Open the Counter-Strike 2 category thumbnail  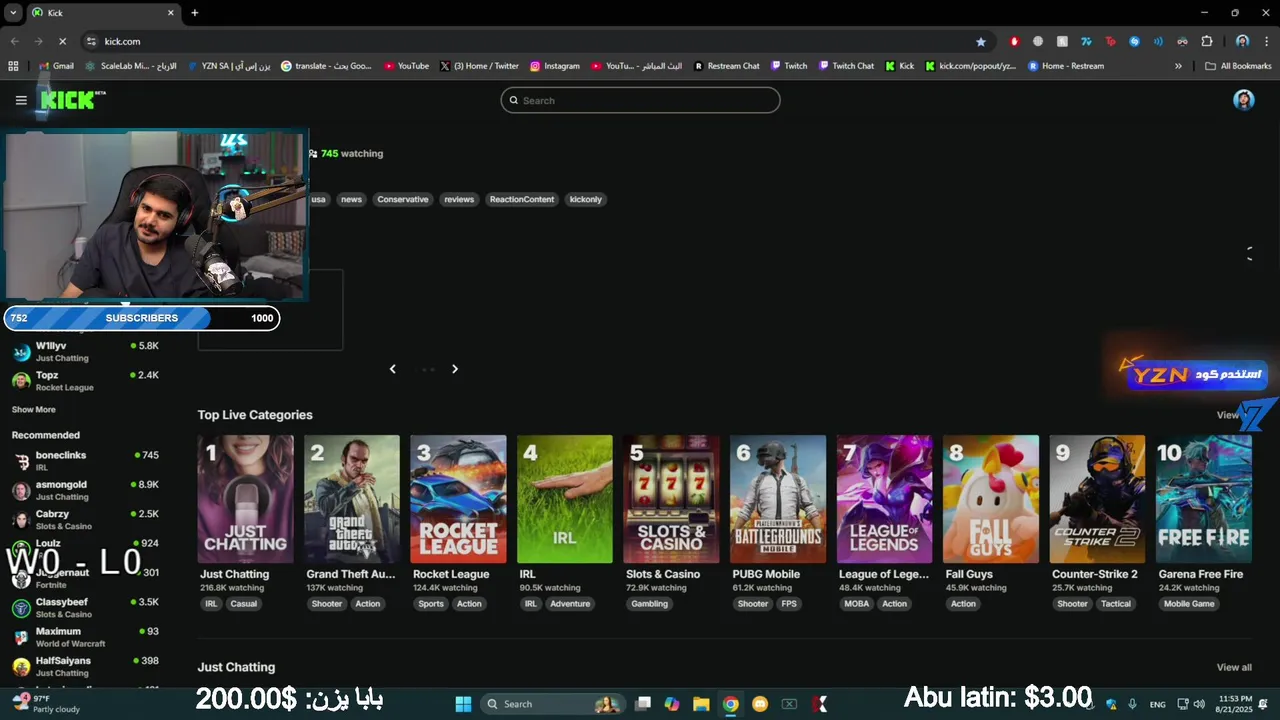(x=1097, y=499)
